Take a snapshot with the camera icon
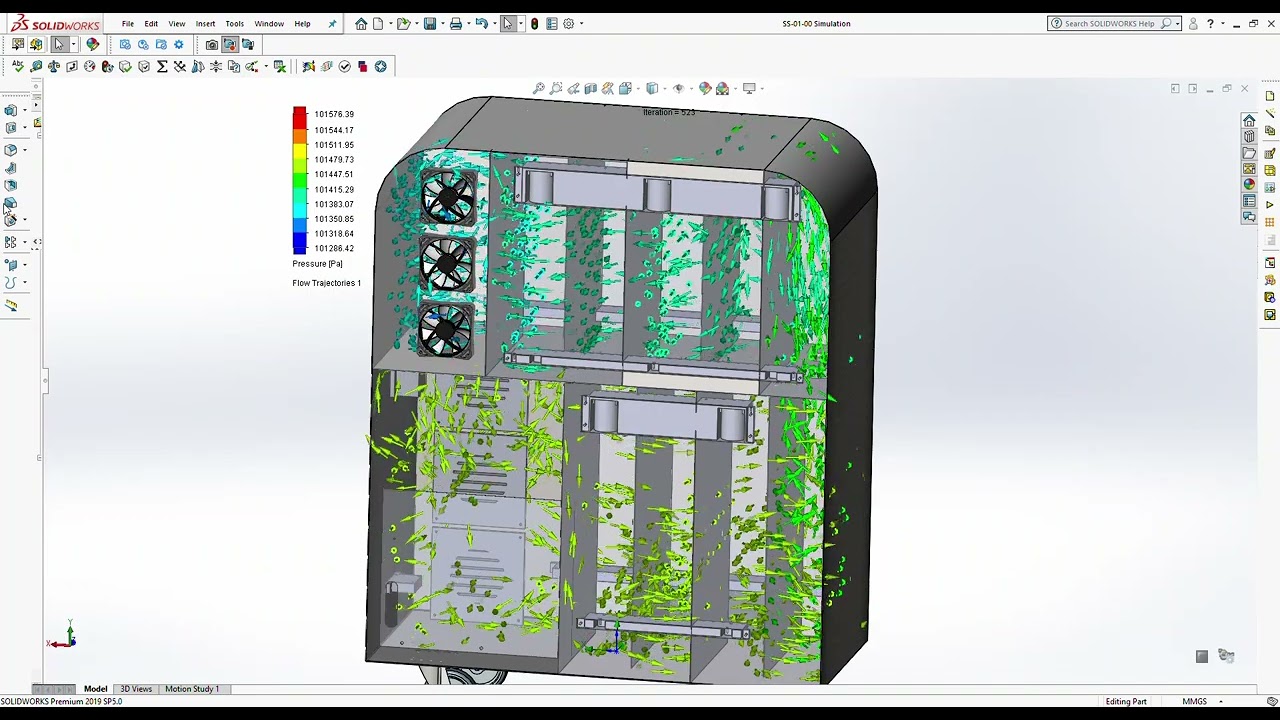The width and height of the screenshot is (1280, 720). [x=212, y=44]
